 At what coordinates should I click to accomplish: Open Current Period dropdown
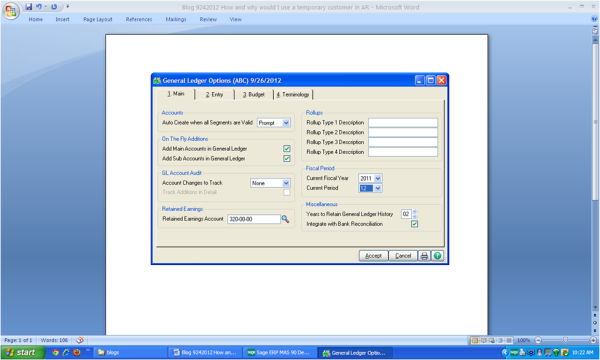tap(378, 188)
